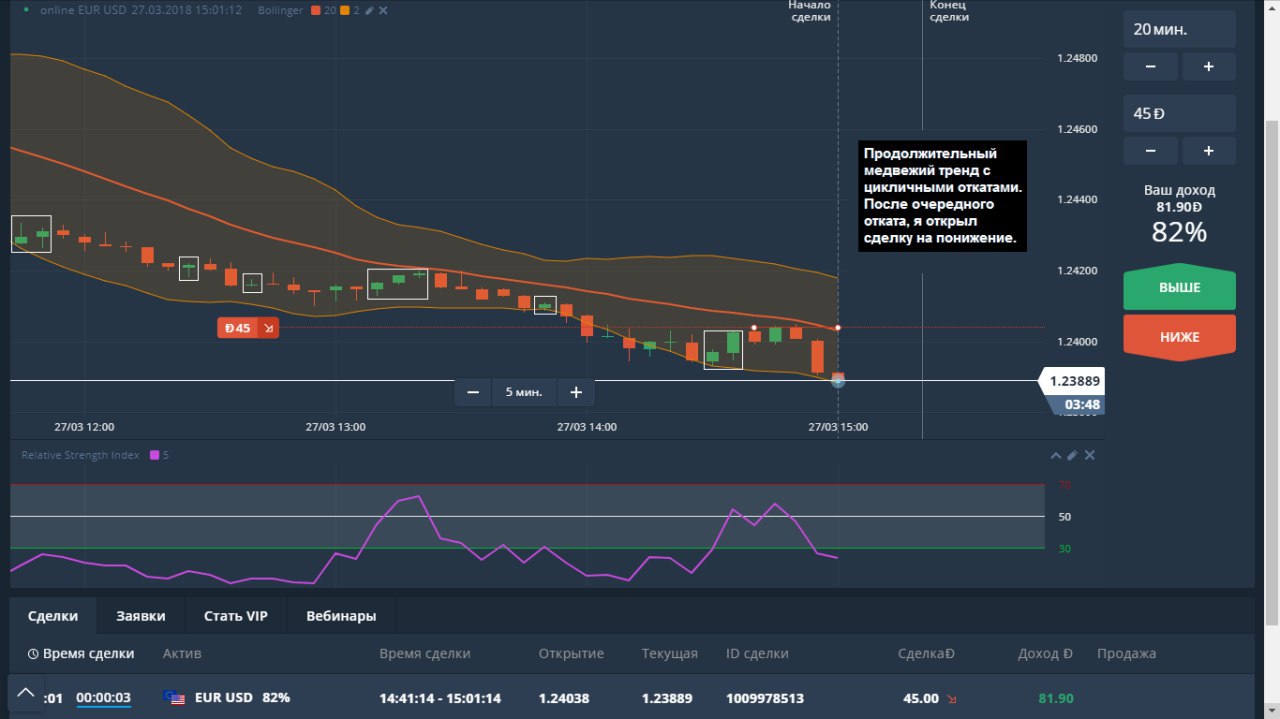Viewport: 1280px width, 719px height.
Task: Open the Вебинары tab
Action: 341,616
